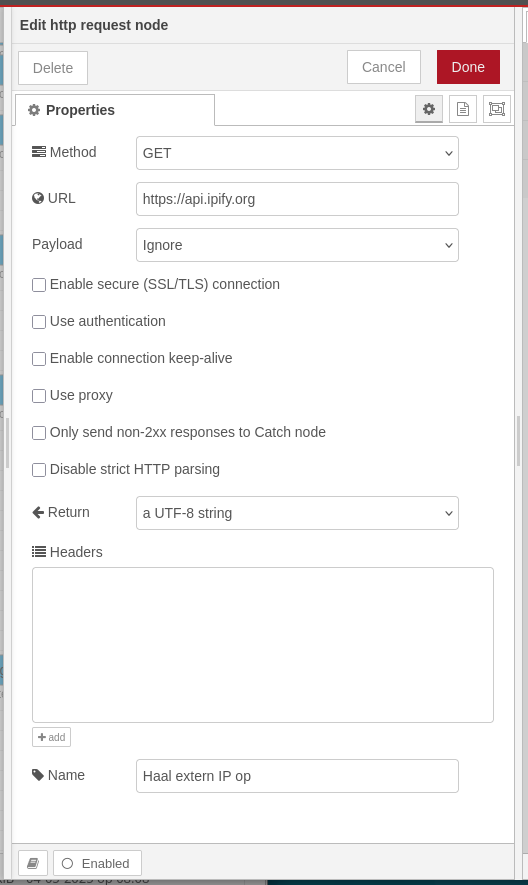Open the Method dropdown showing GET
The height and width of the screenshot is (885, 528).
click(297, 153)
